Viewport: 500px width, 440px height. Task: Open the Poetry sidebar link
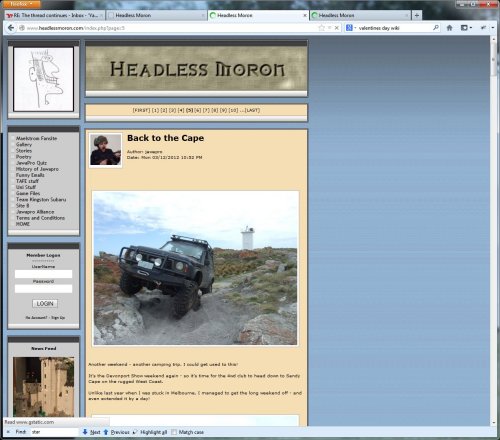pos(23,157)
